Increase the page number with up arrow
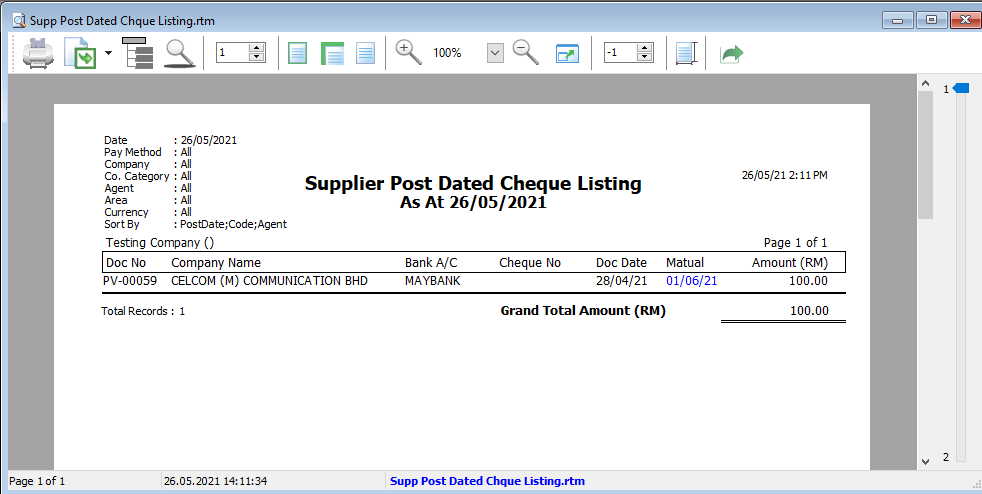Viewport: 982px width, 494px height. point(257,48)
